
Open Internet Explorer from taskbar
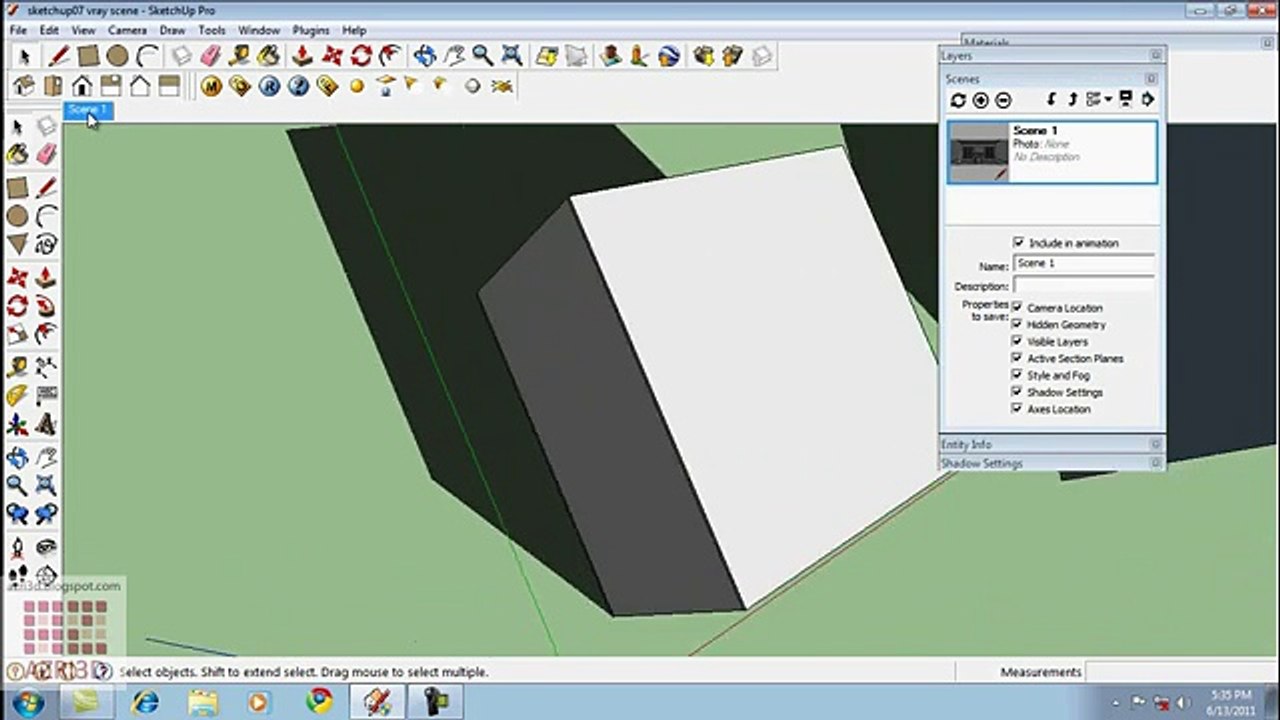[x=145, y=701]
